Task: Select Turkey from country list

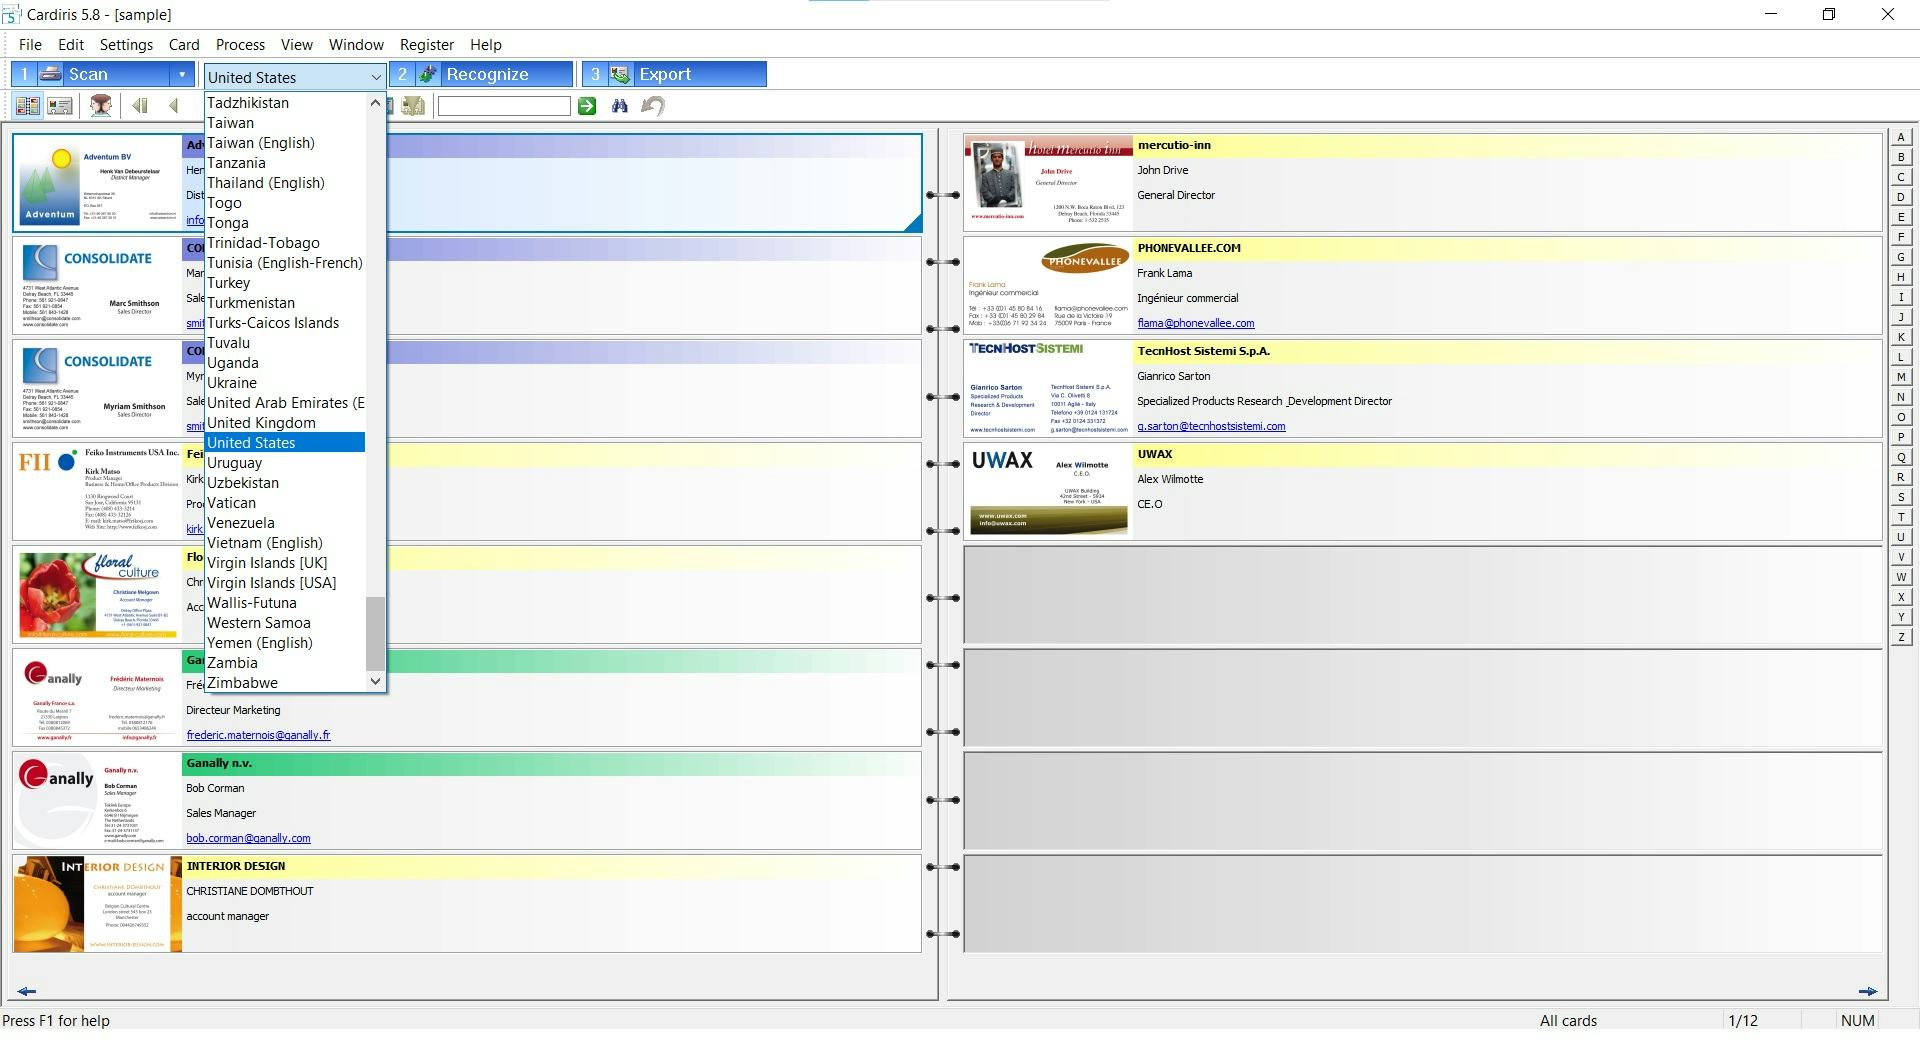Action: 285,283
